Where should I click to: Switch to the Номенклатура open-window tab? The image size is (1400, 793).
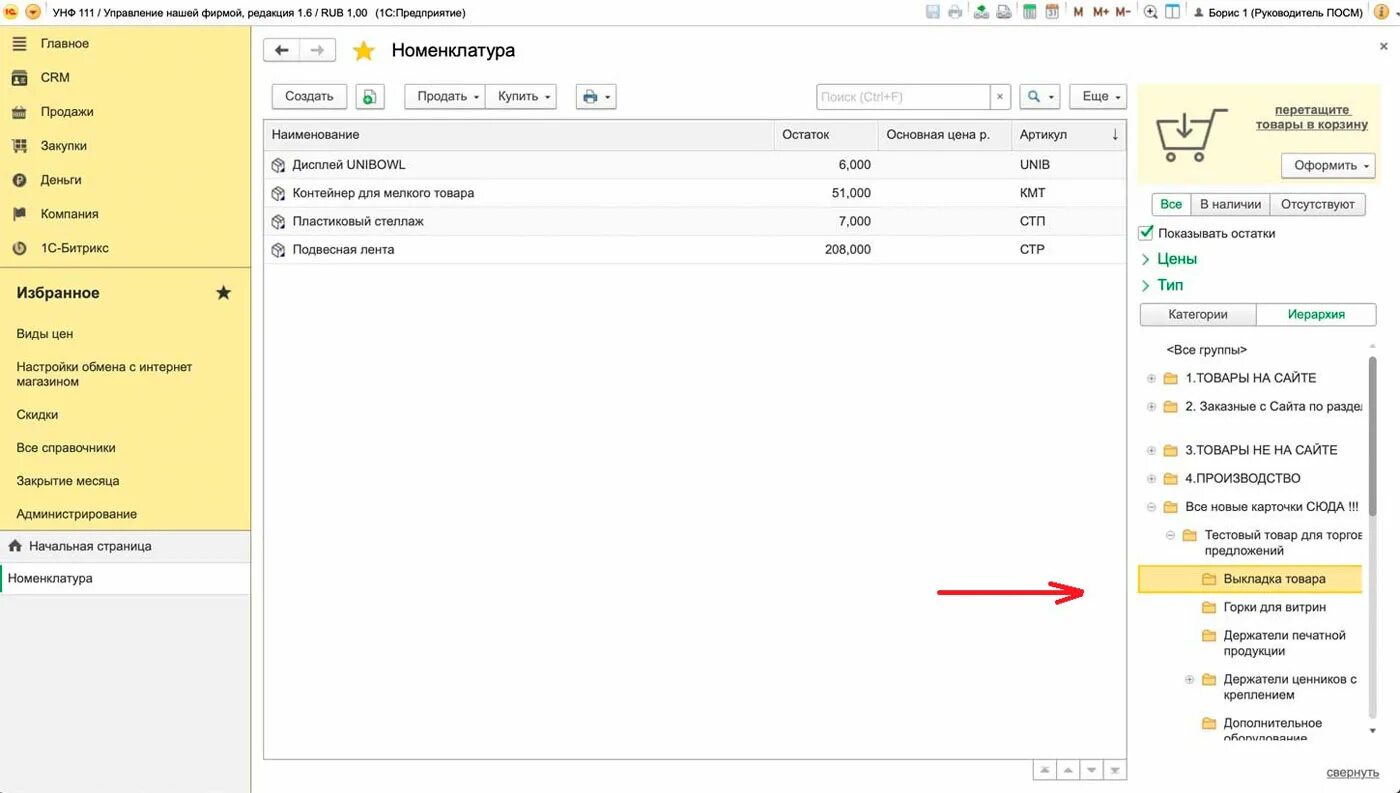click(125, 579)
